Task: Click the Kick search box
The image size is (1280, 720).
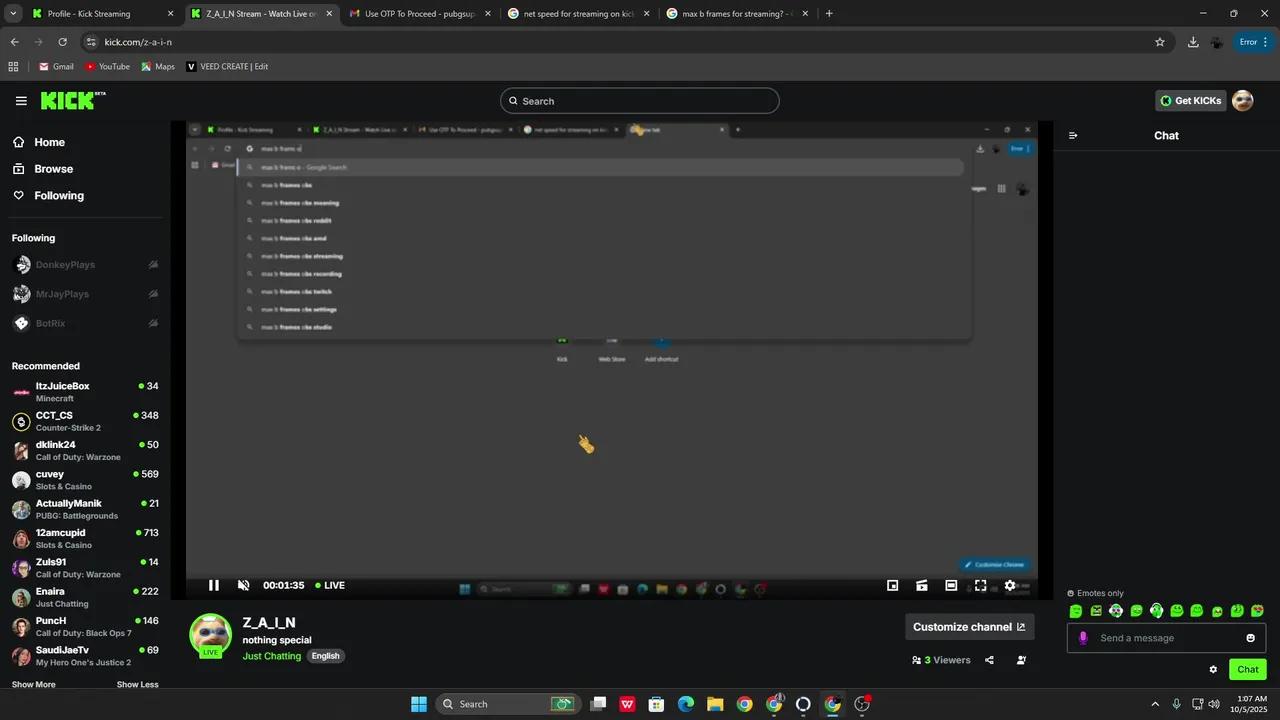Action: click(x=640, y=101)
